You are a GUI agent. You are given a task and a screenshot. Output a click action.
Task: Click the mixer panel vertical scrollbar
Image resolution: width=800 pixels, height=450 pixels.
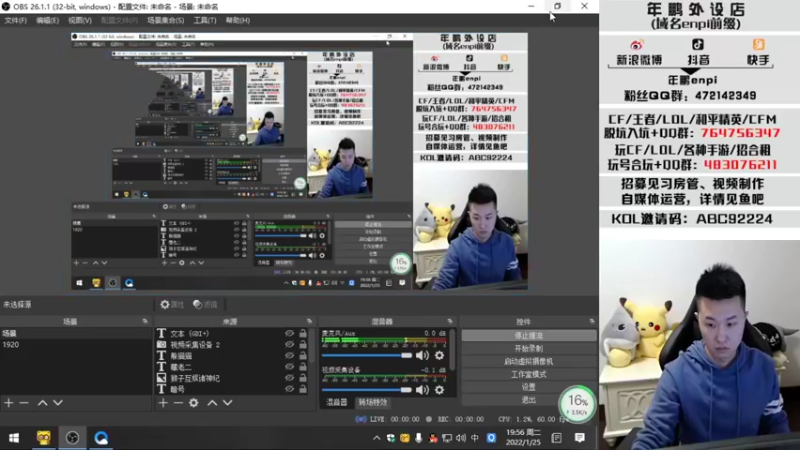(452, 348)
